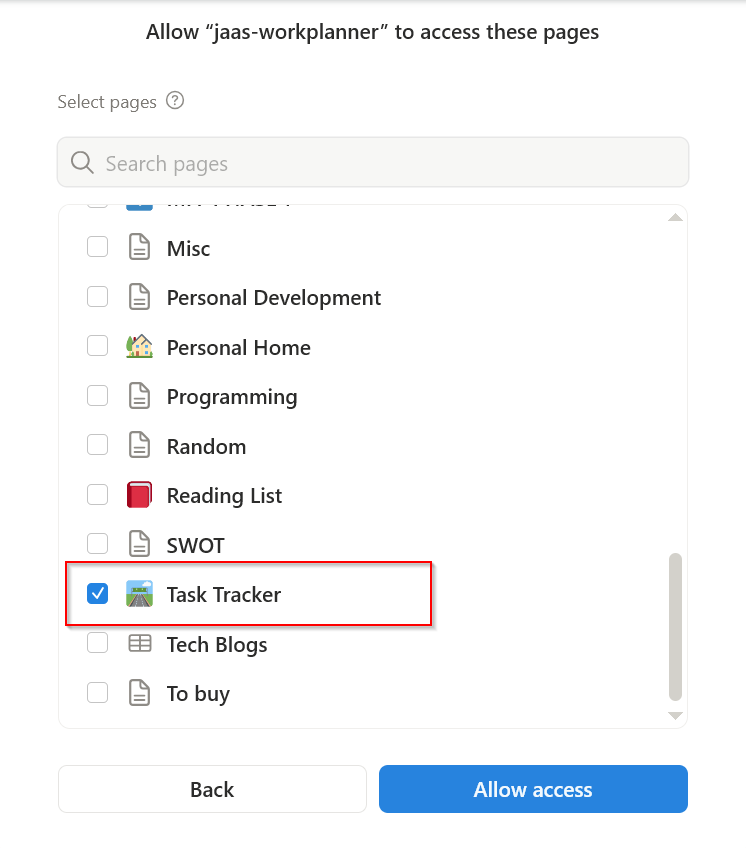Image resolution: width=746 pixels, height=848 pixels.
Task: Click inside the Search pages field
Action: click(300, 162)
